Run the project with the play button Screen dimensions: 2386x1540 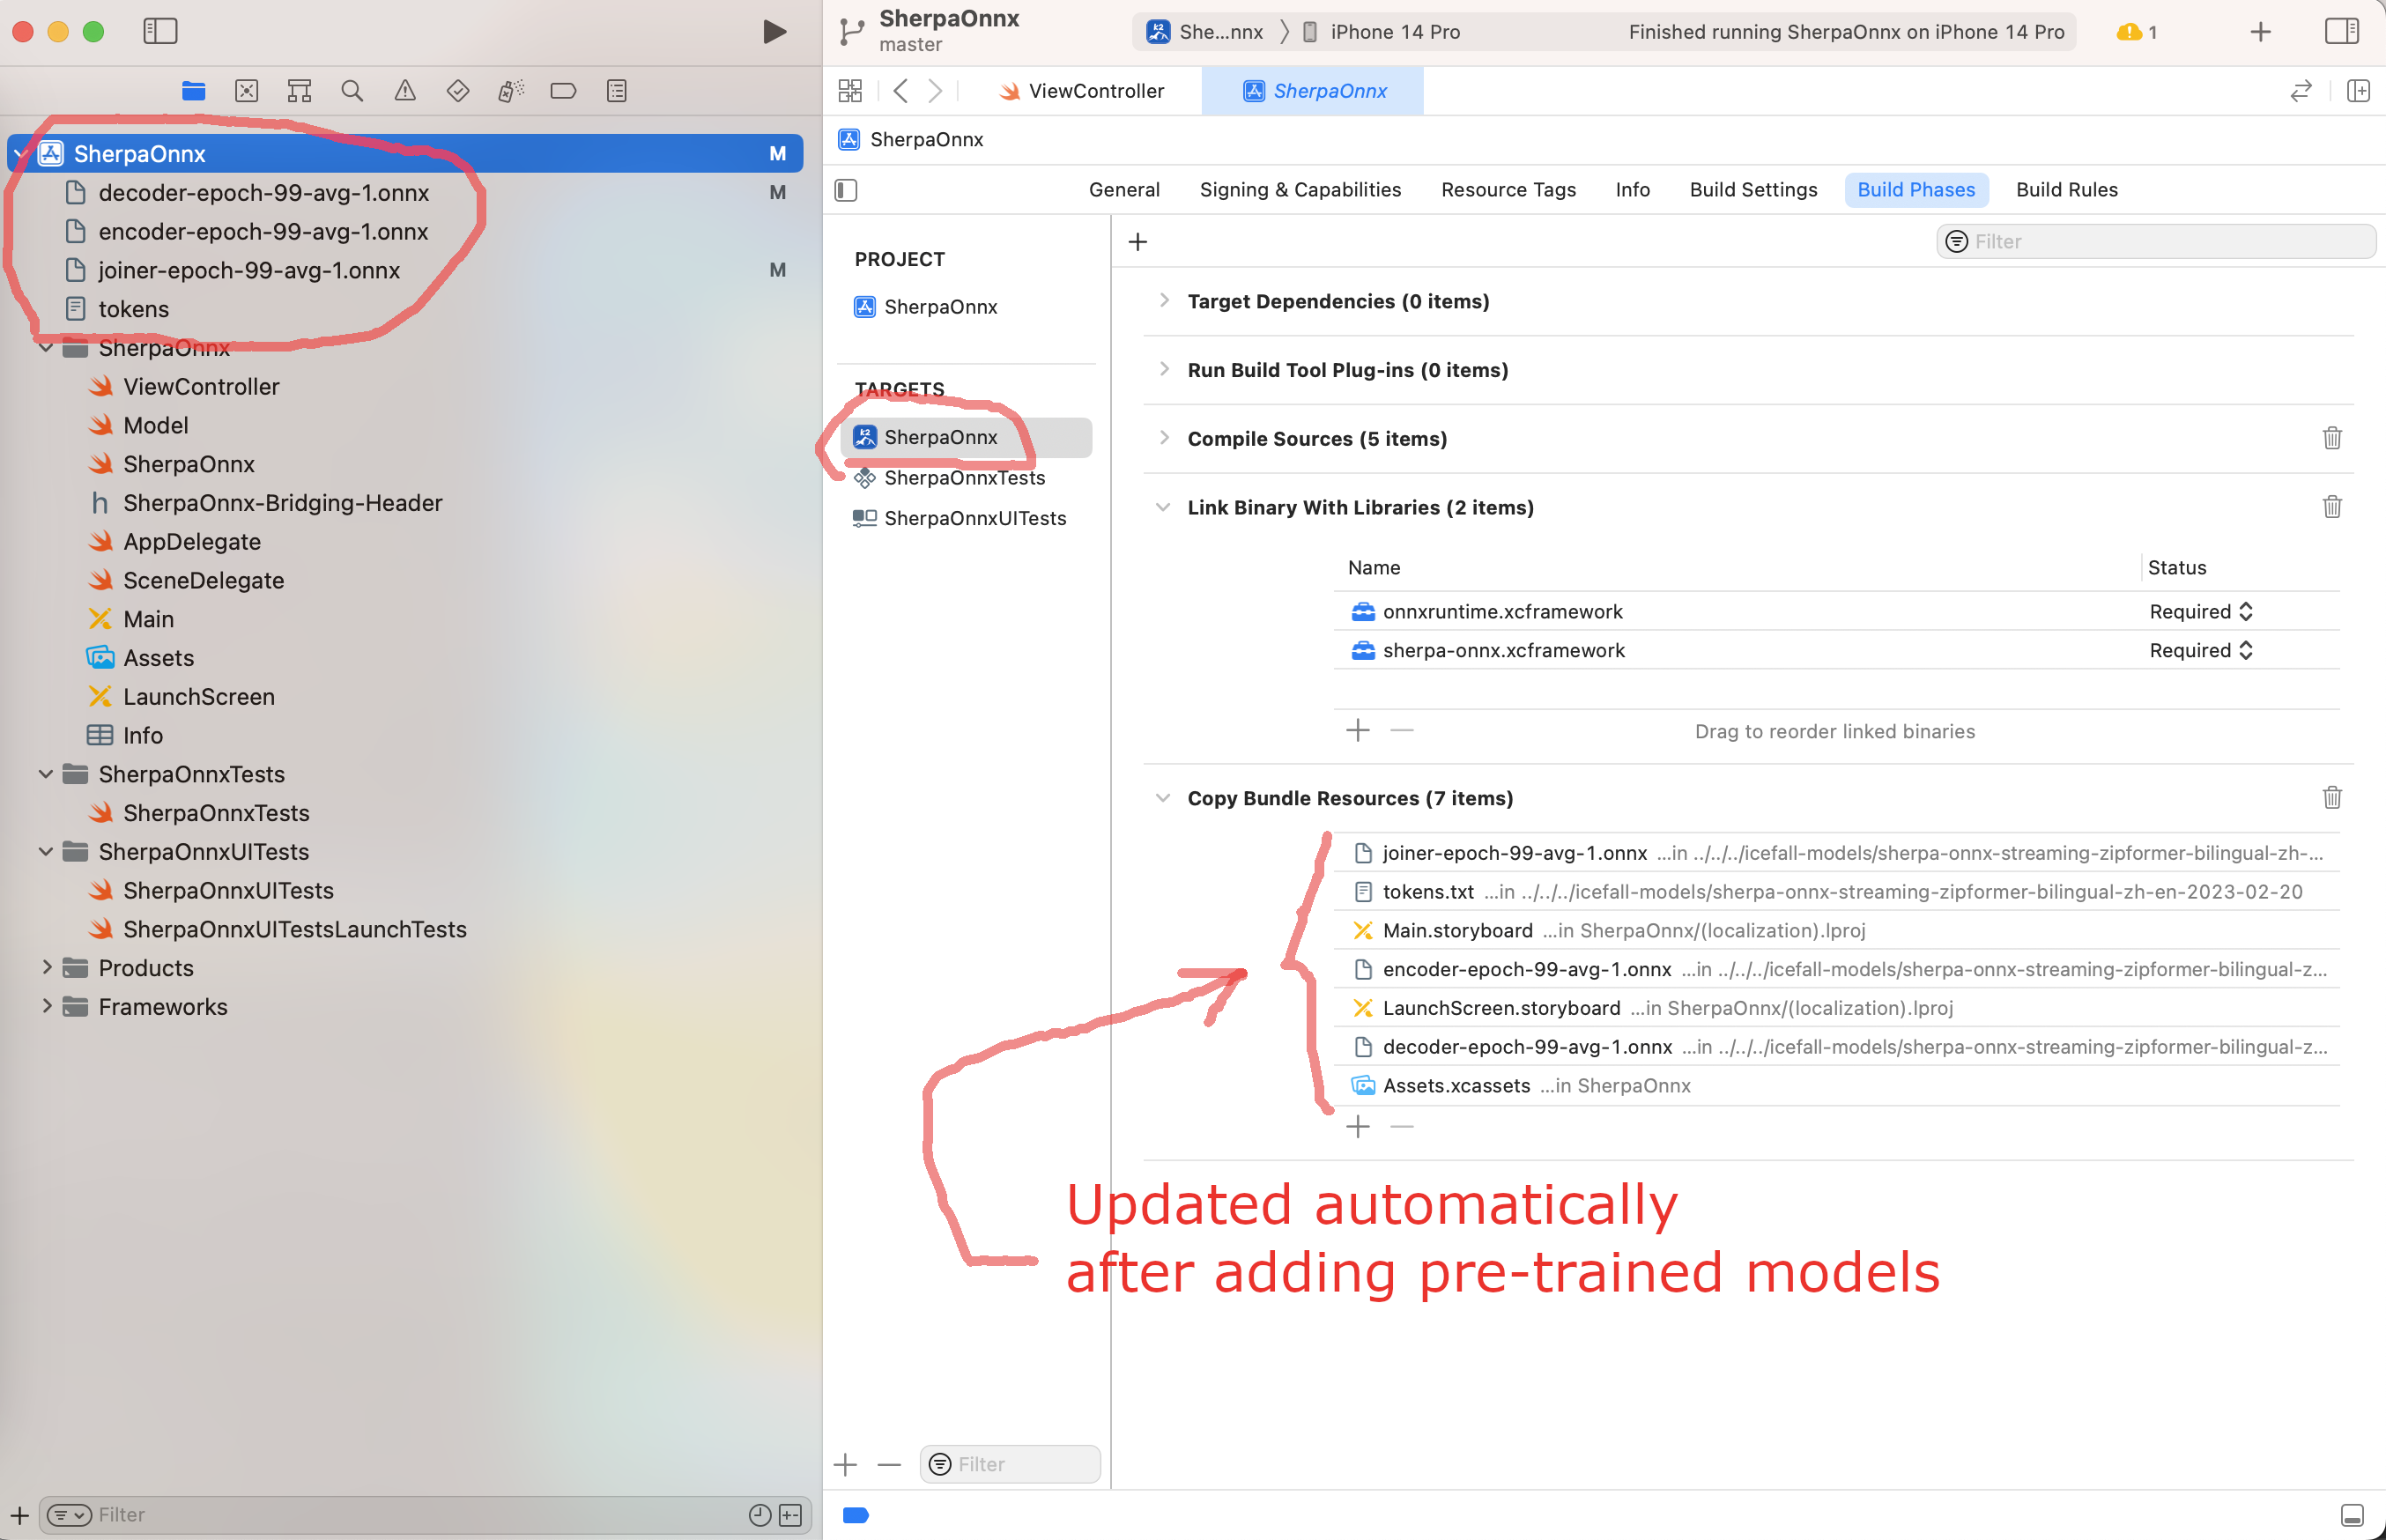773,31
